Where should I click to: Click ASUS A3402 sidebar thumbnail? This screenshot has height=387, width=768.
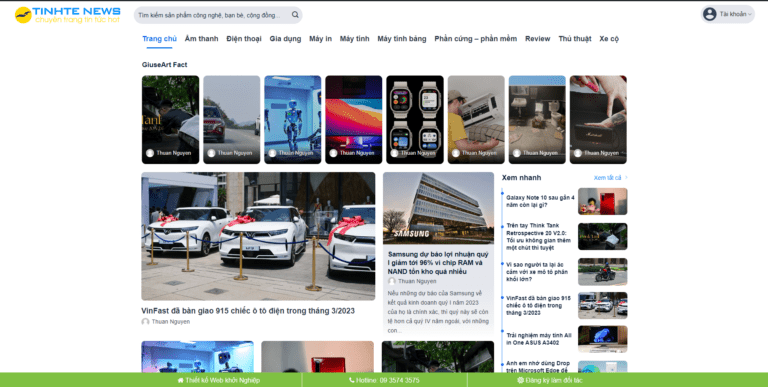pyautogui.click(x=602, y=339)
